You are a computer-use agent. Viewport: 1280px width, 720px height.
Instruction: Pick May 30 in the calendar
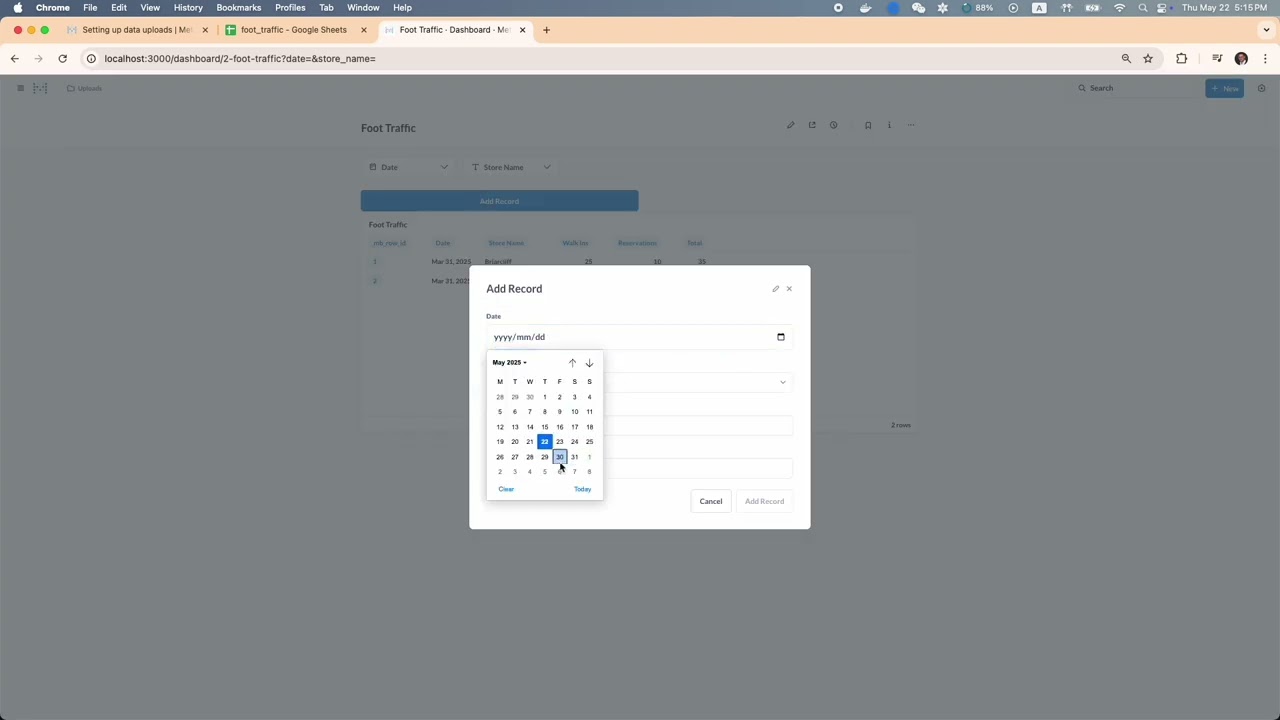[559, 457]
